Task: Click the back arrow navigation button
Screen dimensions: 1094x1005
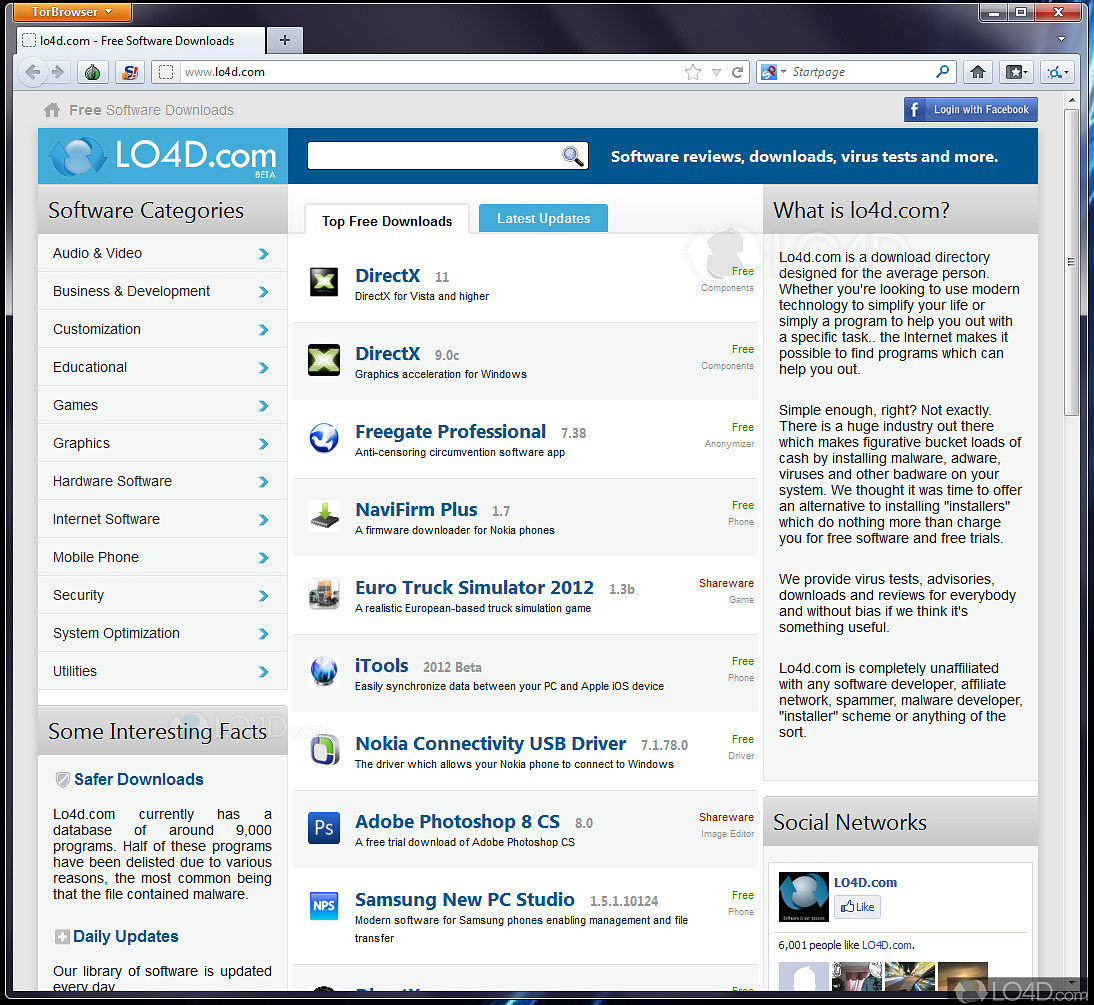Action: pos(33,72)
